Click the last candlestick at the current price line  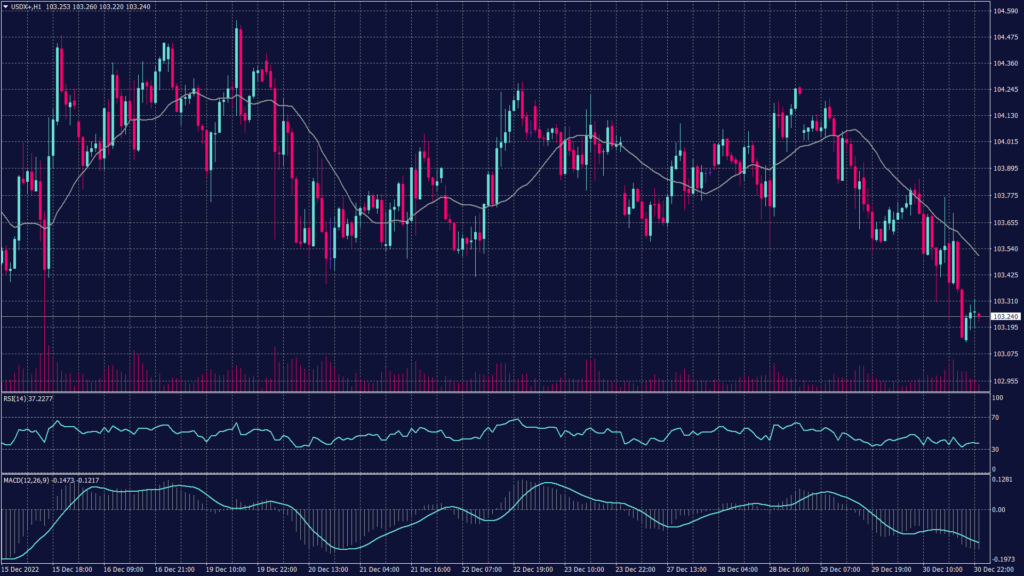click(978, 314)
